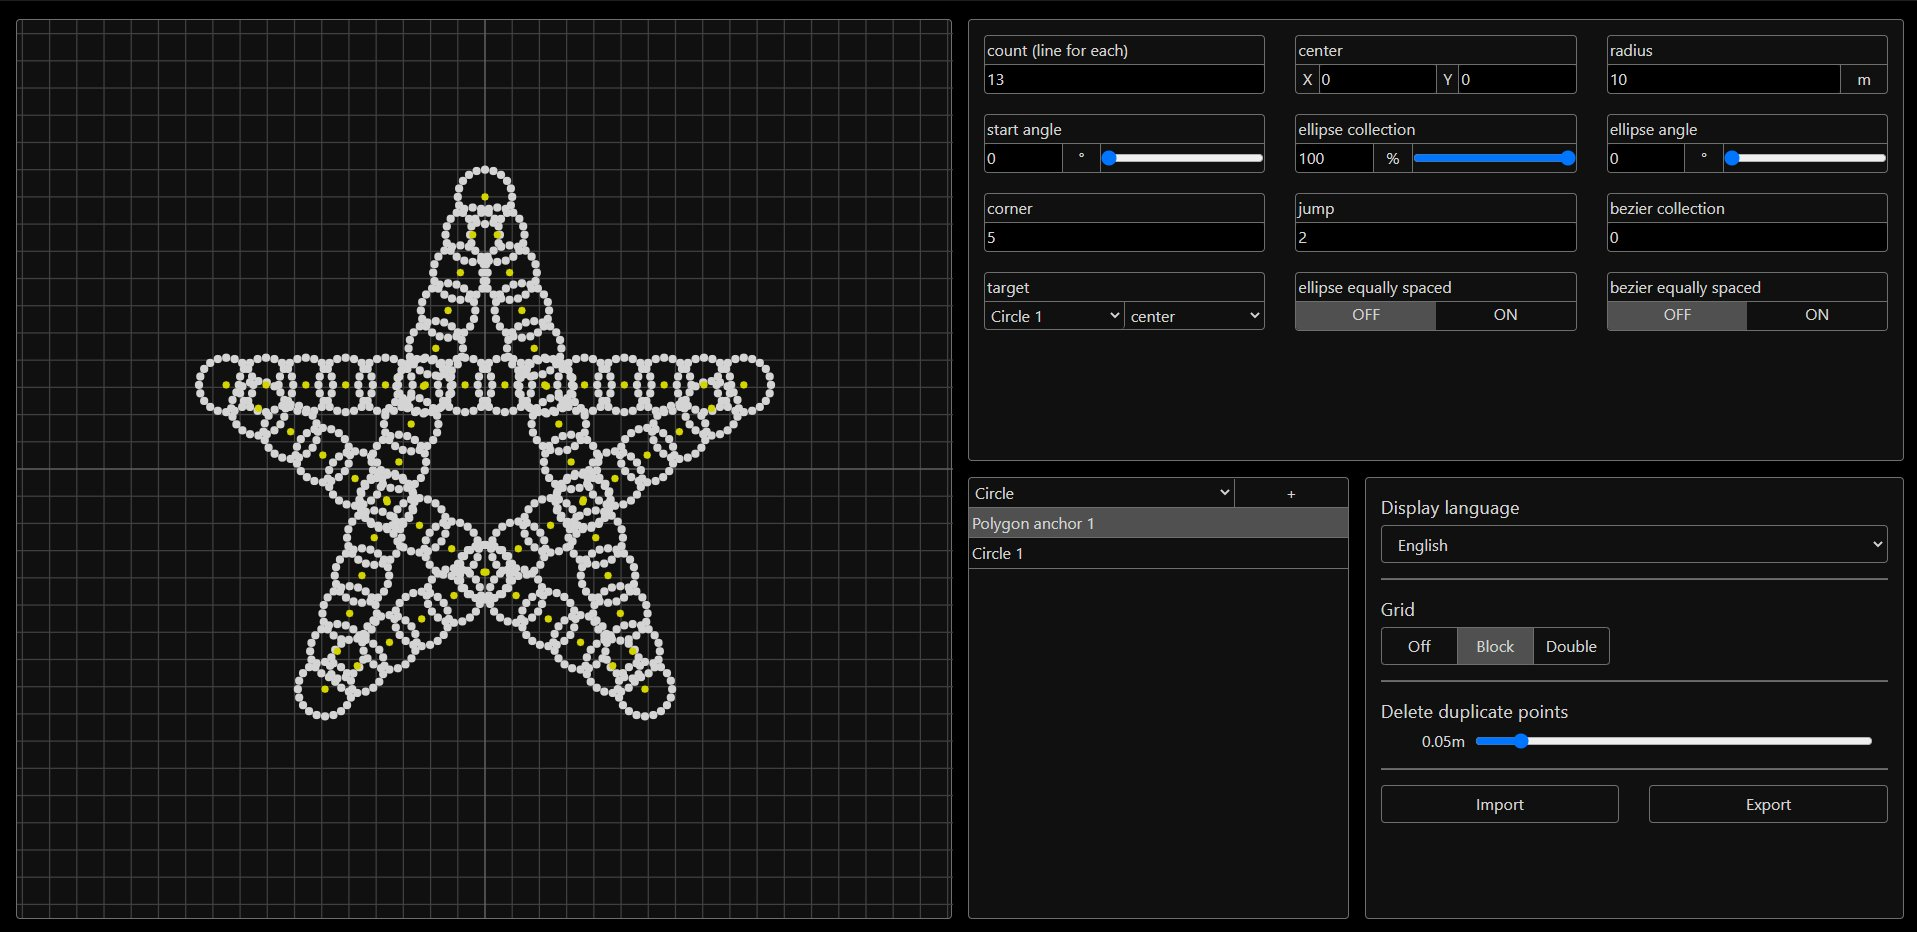Select Block grid mode
The height and width of the screenshot is (932, 1917).
(1495, 646)
